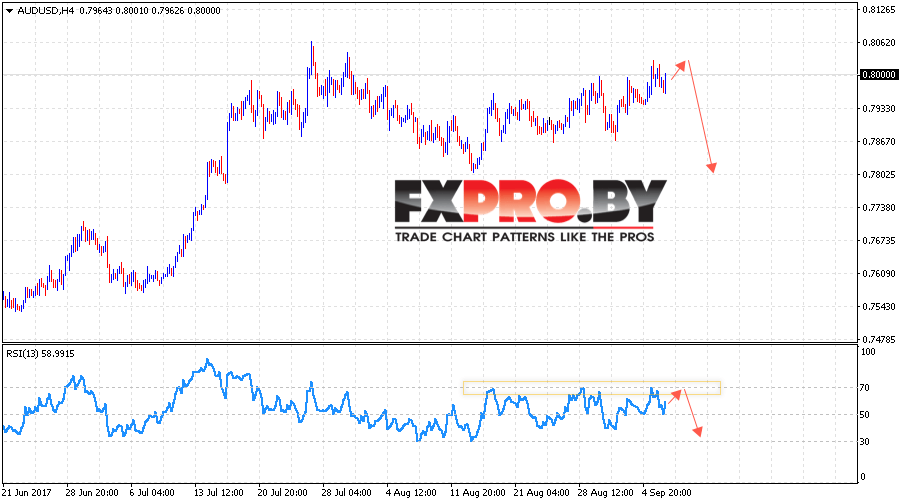Click the current price tag 0.80000
Image resolution: width=900 pixels, height=504 pixels.
tap(879, 75)
